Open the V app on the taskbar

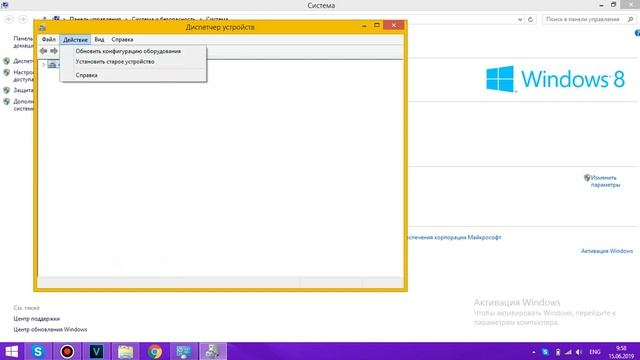point(96,351)
